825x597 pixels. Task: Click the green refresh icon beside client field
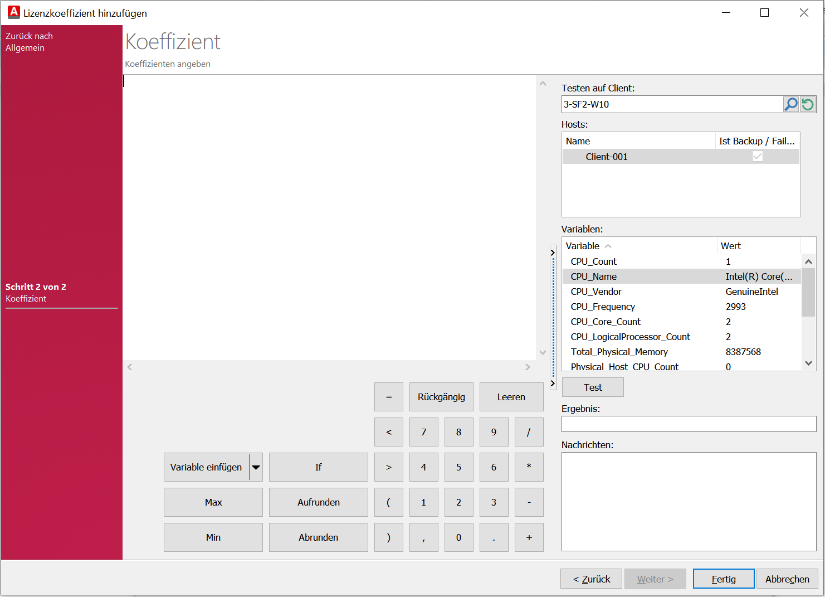[x=808, y=104]
